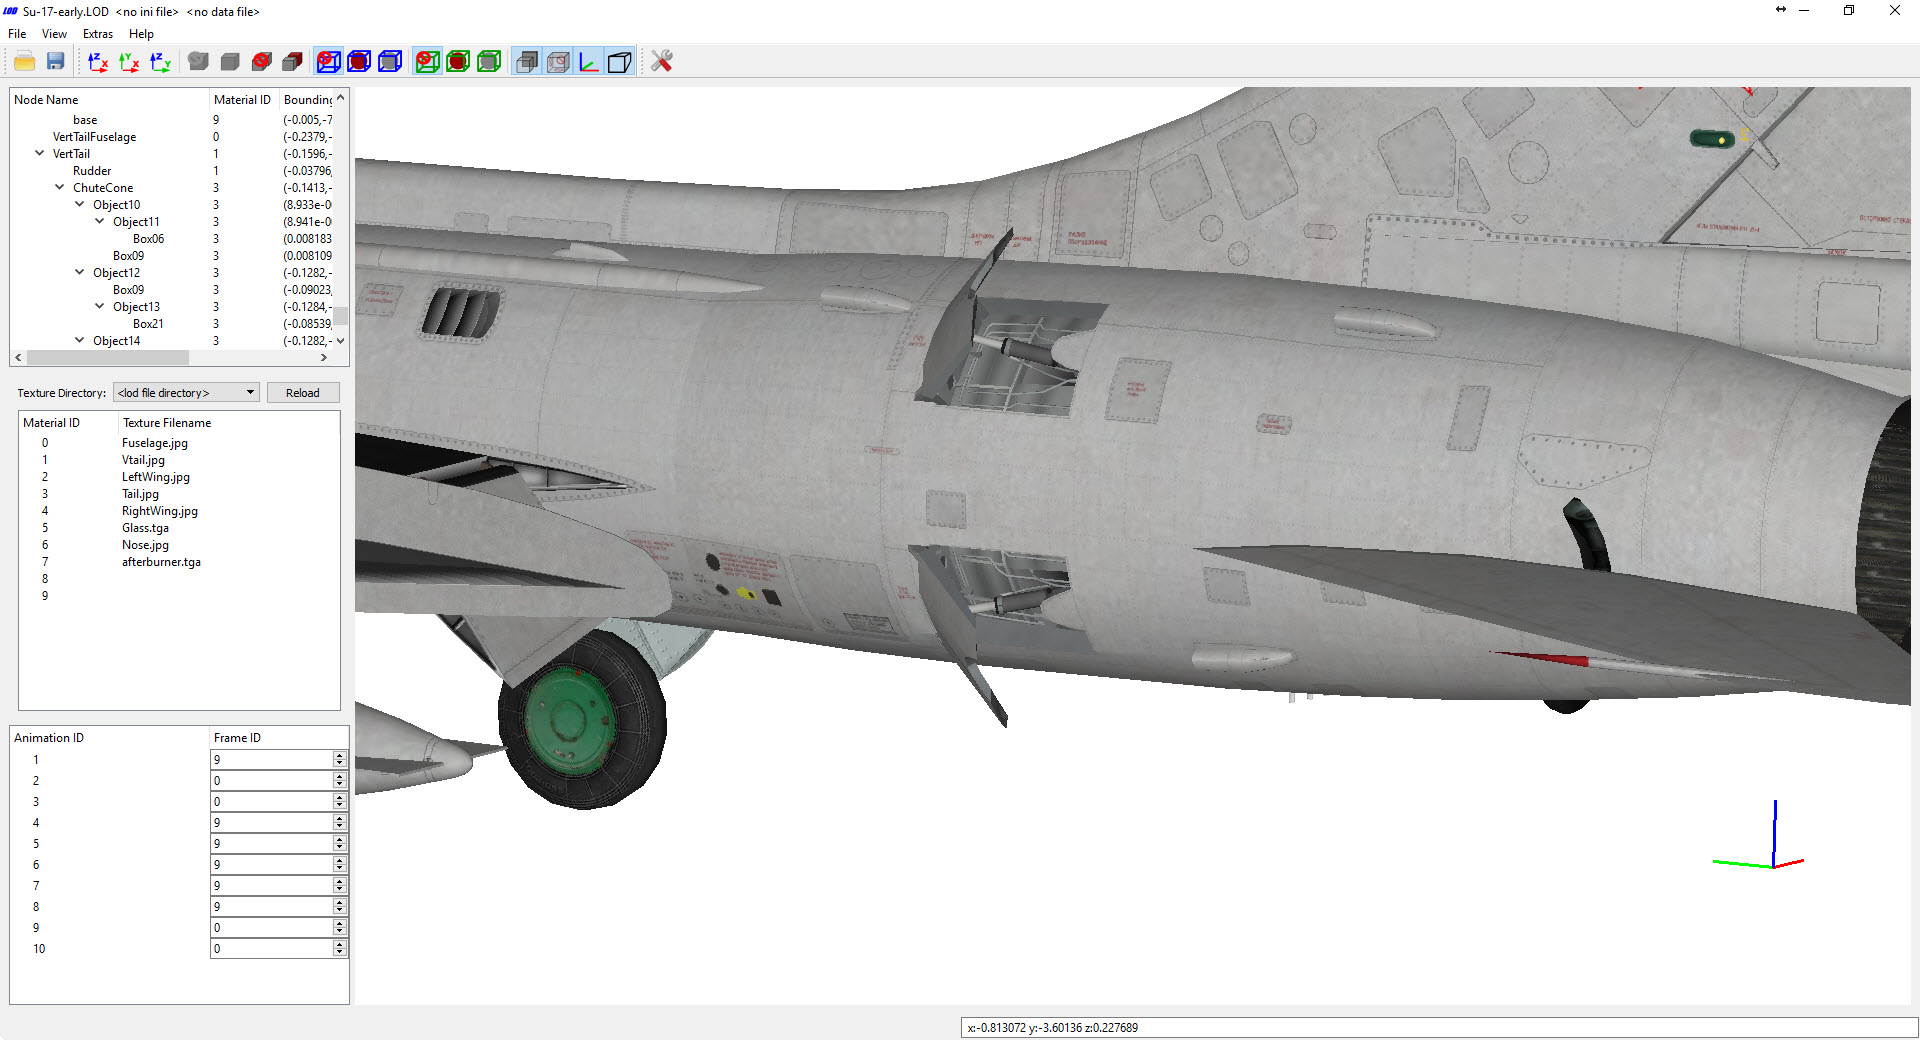Toggle green wireframe box with prohibition sign
Screen dimensions: 1920x1040
click(427, 62)
